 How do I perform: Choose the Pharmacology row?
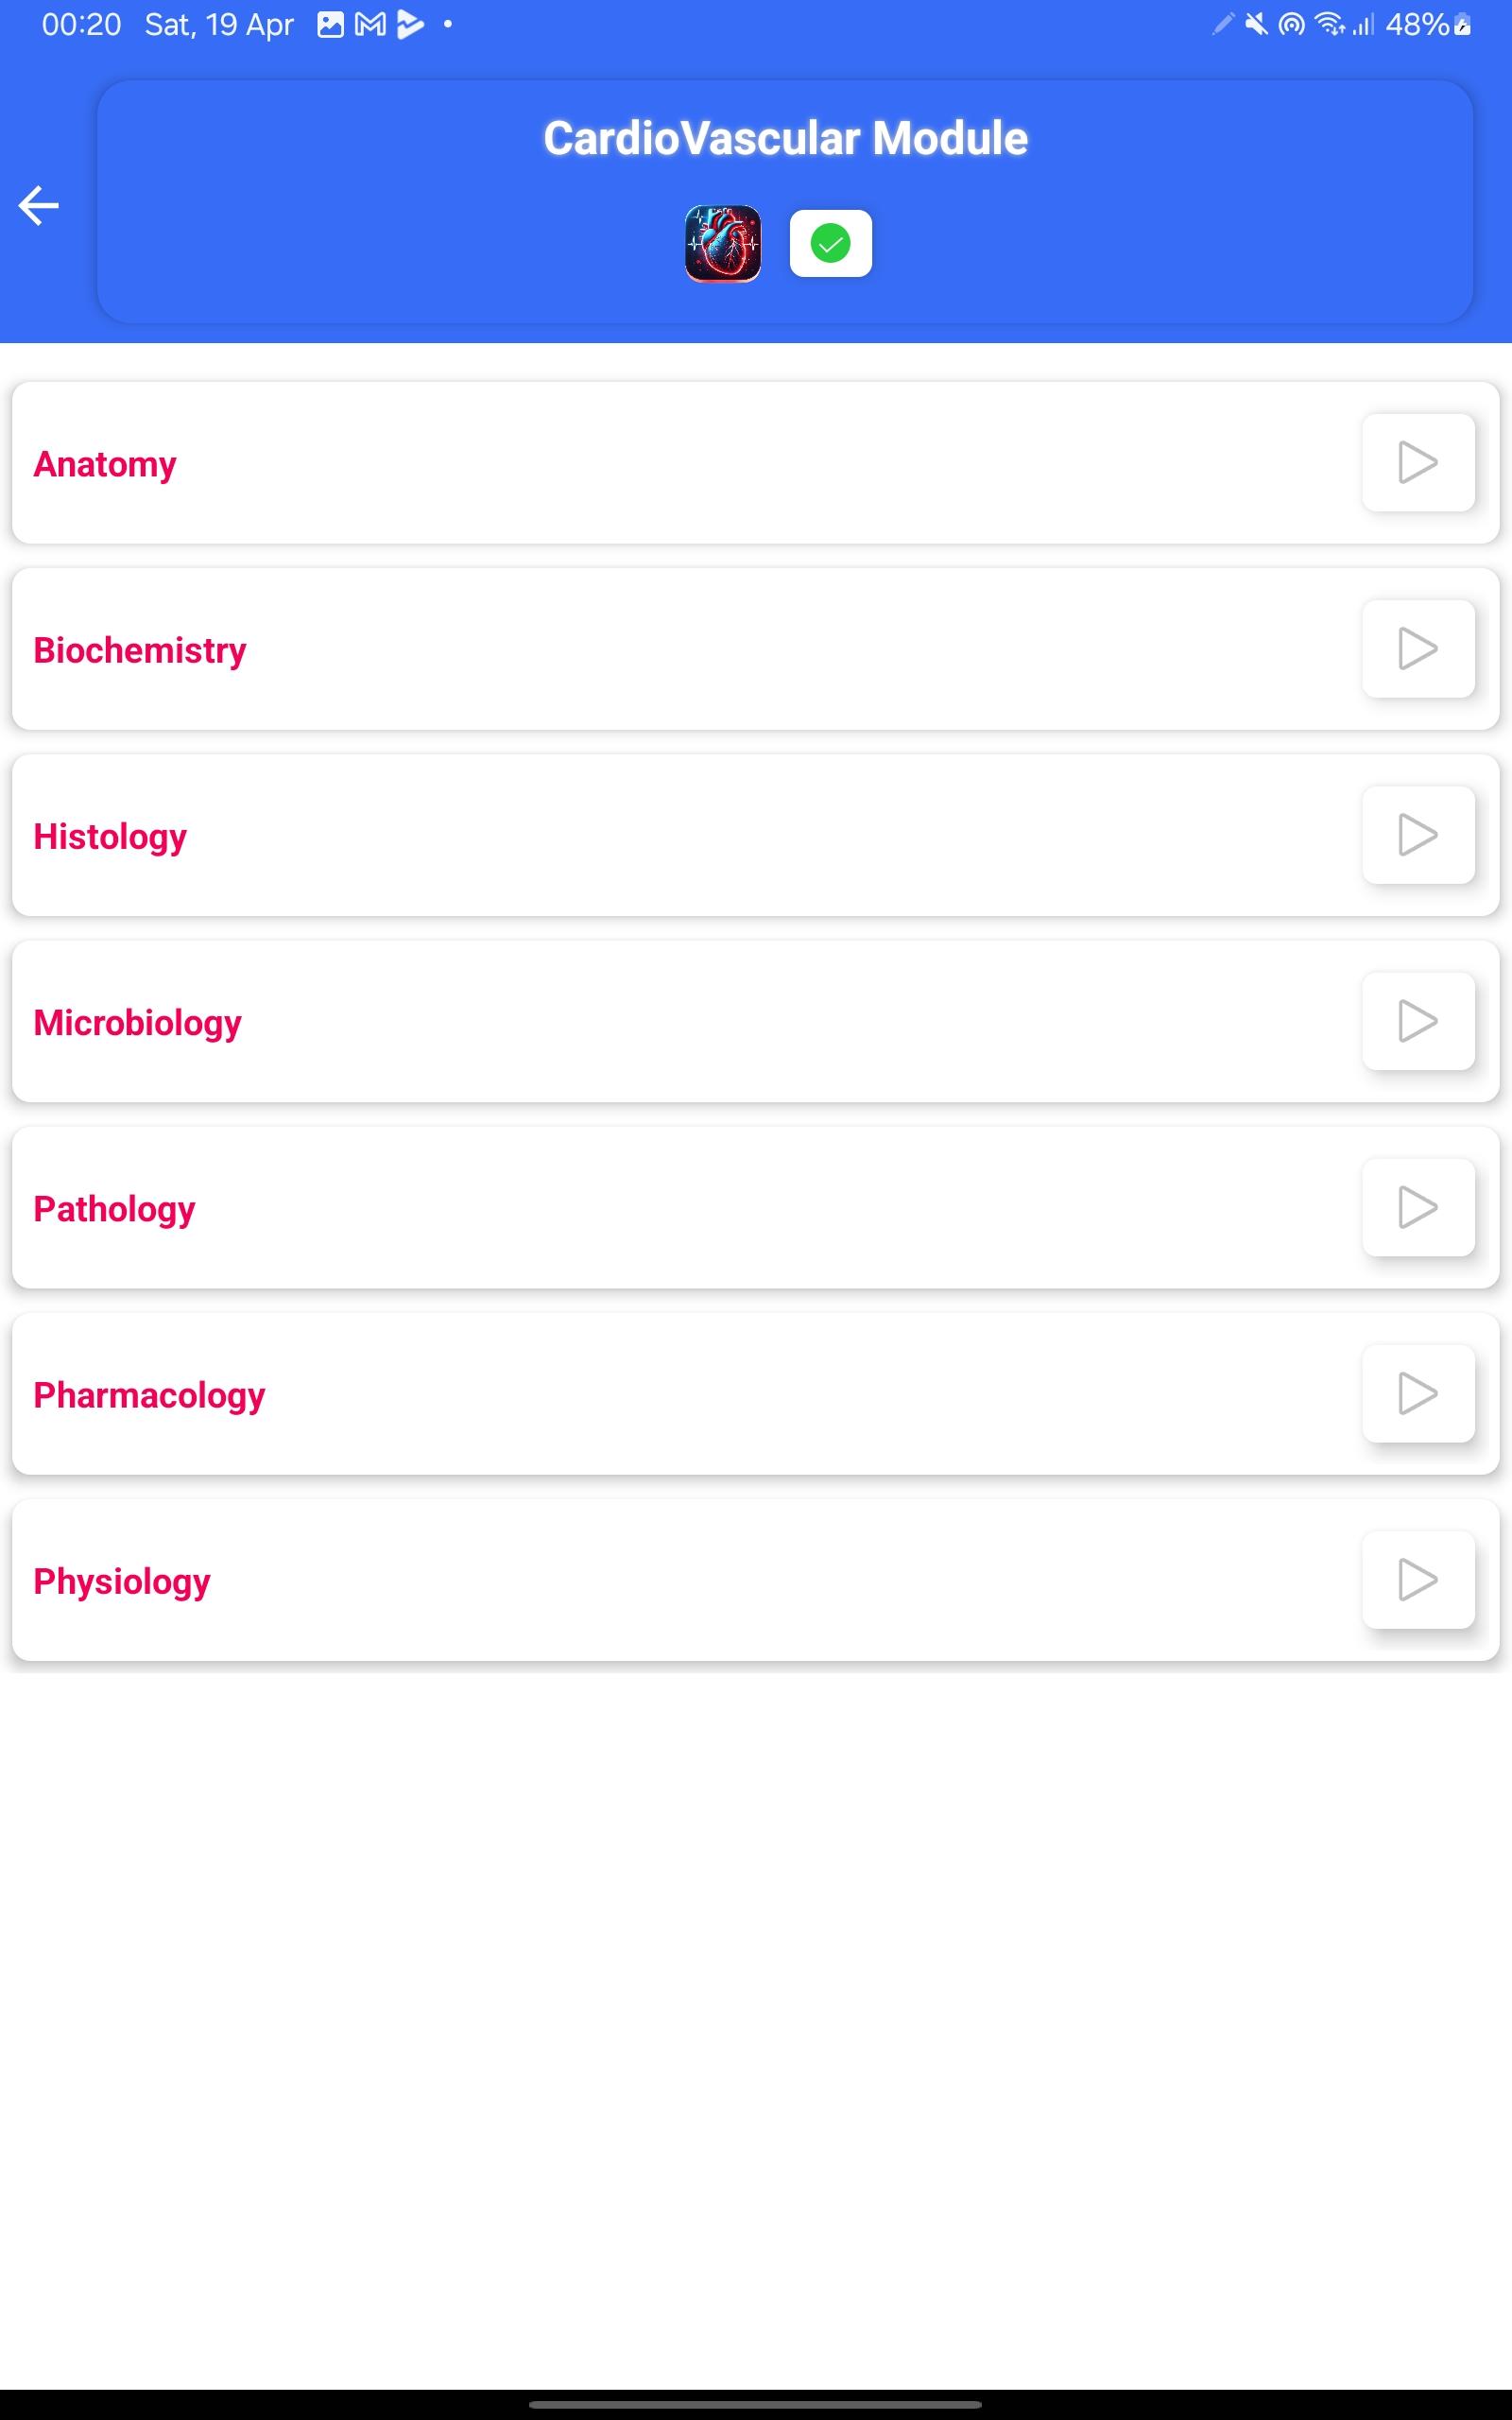click(756, 1394)
